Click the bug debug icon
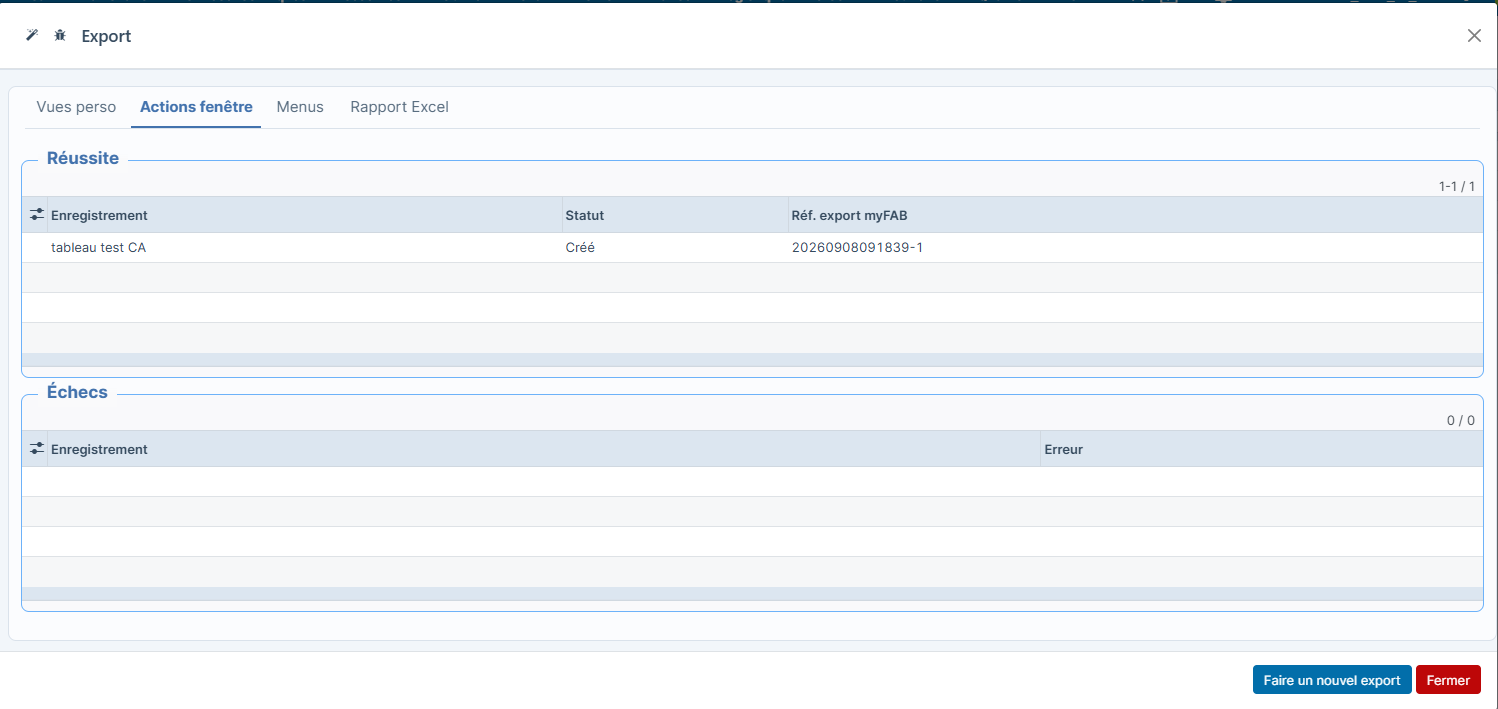The width and height of the screenshot is (1498, 709). coord(60,35)
